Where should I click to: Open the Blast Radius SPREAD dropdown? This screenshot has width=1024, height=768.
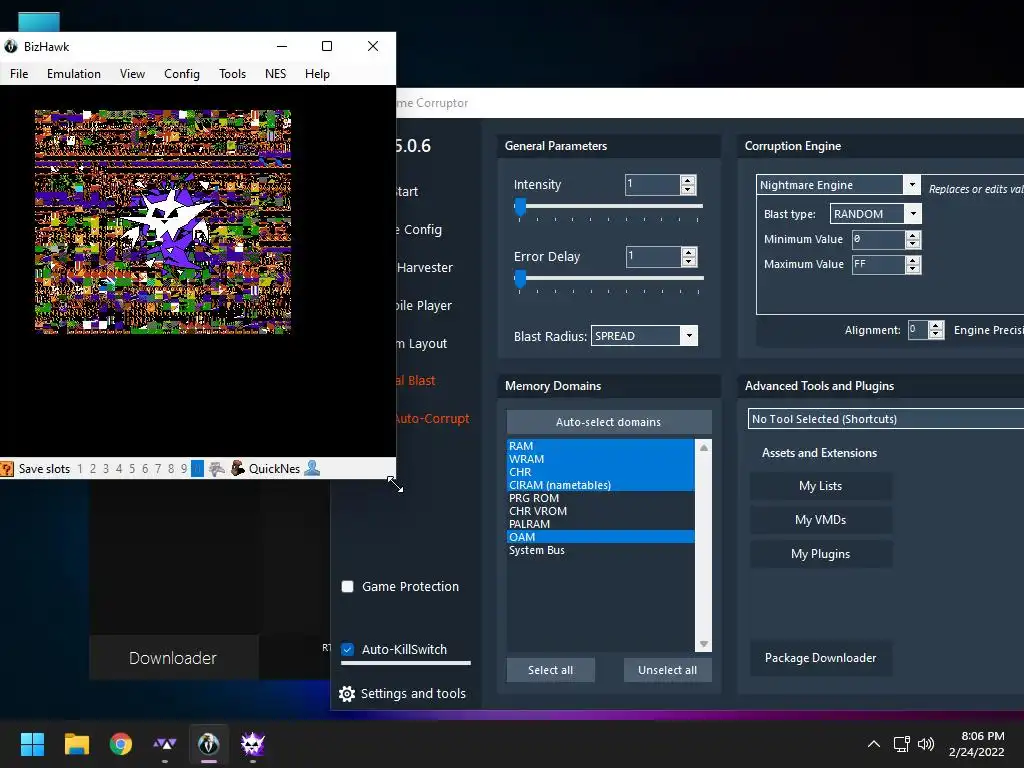689,336
